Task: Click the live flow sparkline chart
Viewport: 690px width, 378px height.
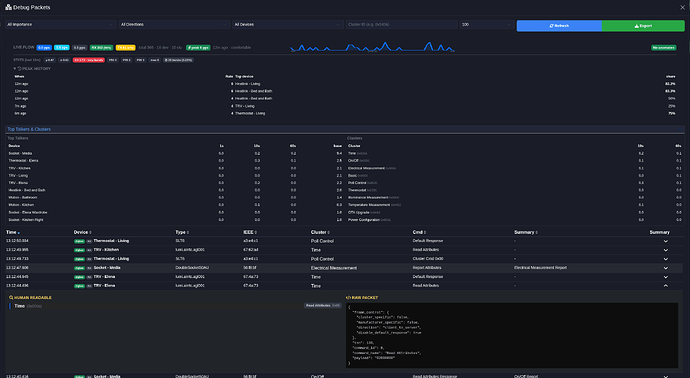Action: coord(372,47)
